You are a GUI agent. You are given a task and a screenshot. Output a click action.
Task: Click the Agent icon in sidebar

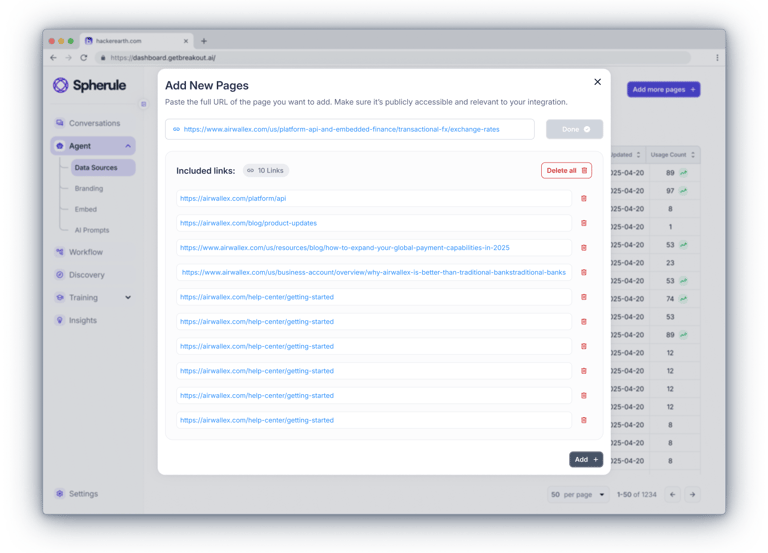click(60, 146)
